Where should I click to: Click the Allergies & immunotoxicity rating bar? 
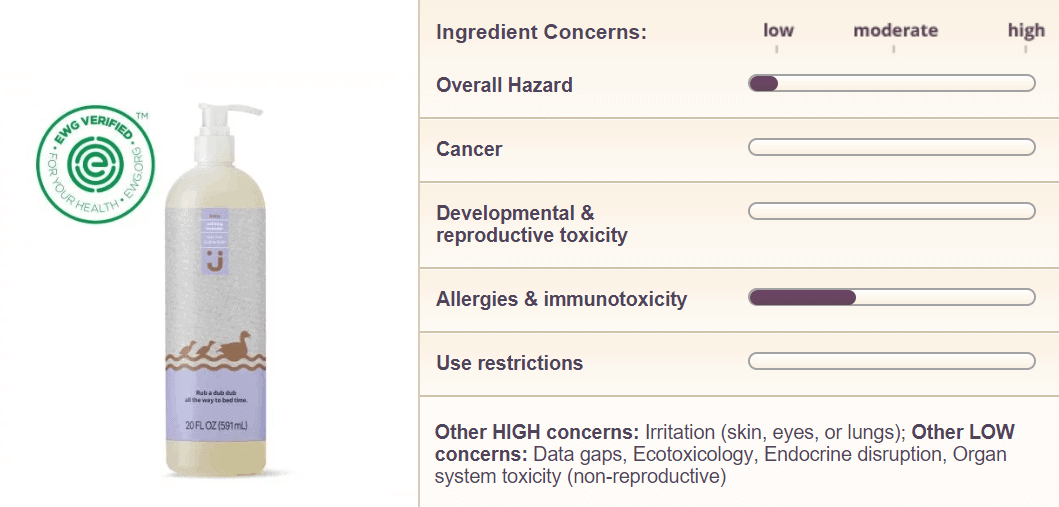tap(892, 297)
